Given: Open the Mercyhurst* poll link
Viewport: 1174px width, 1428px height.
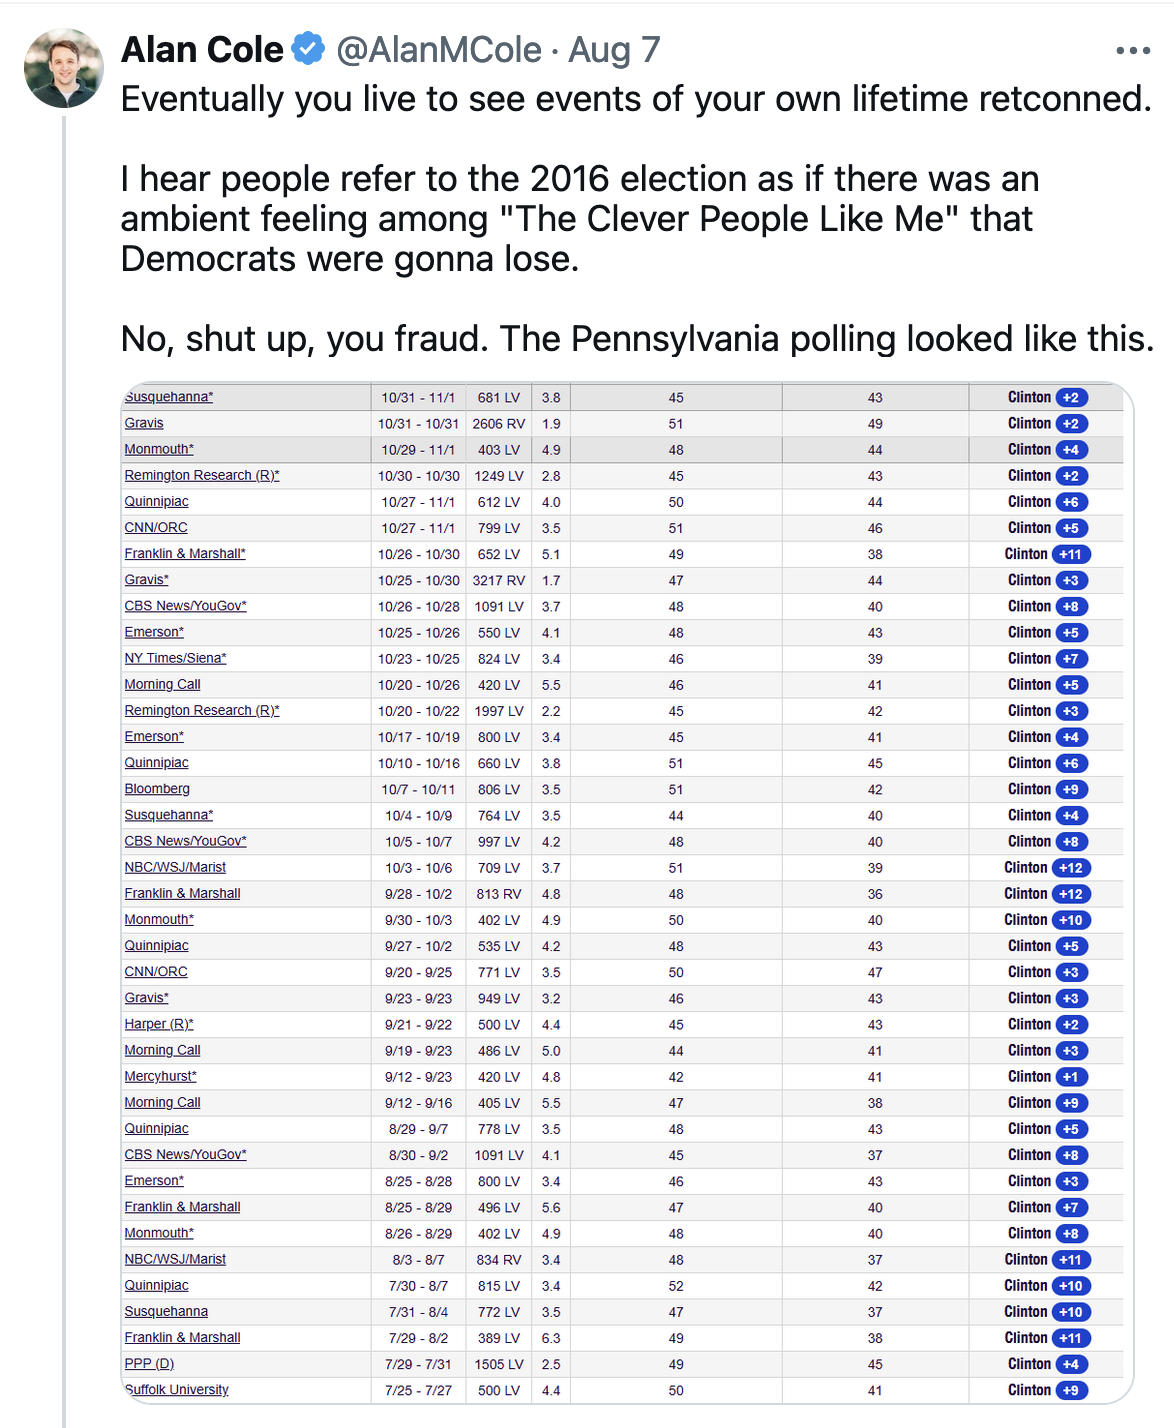Looking at the screenshot, I should 160,1076.
